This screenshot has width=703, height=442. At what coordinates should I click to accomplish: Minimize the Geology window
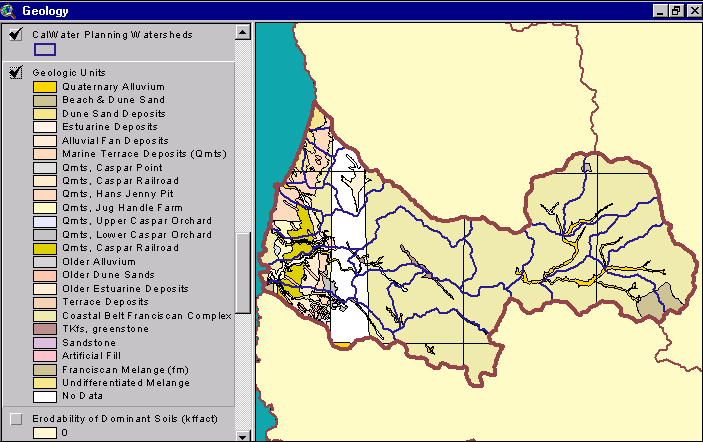click(x=660, y=11)
